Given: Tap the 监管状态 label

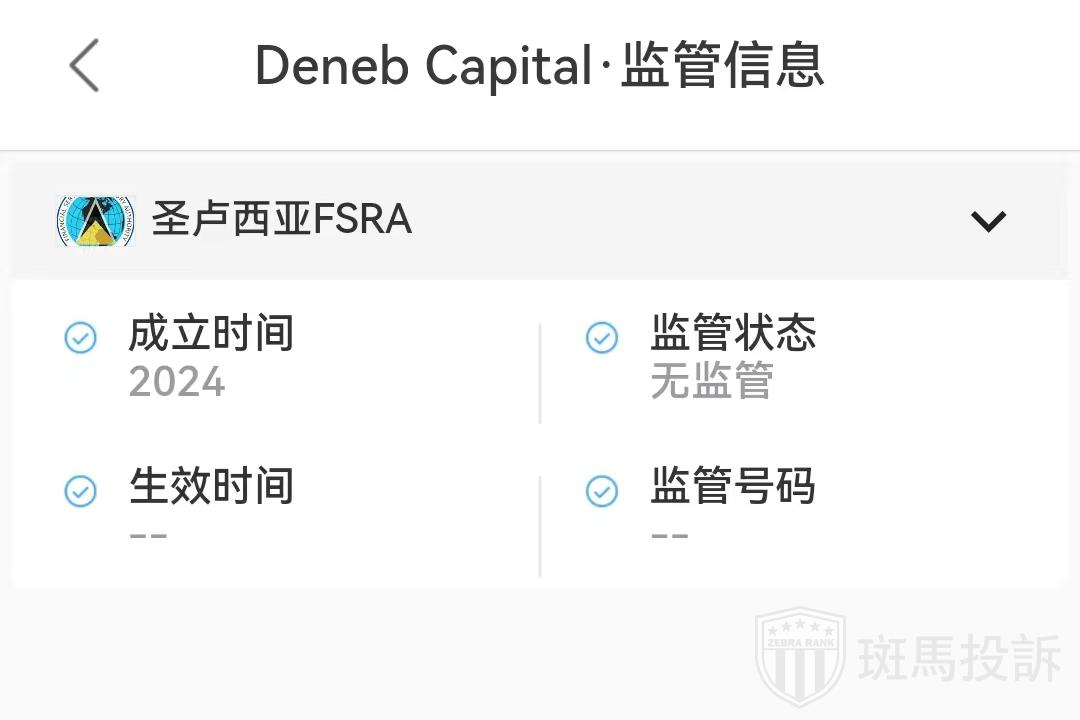Looking at the screenshot, I should [x=733, y=333].
